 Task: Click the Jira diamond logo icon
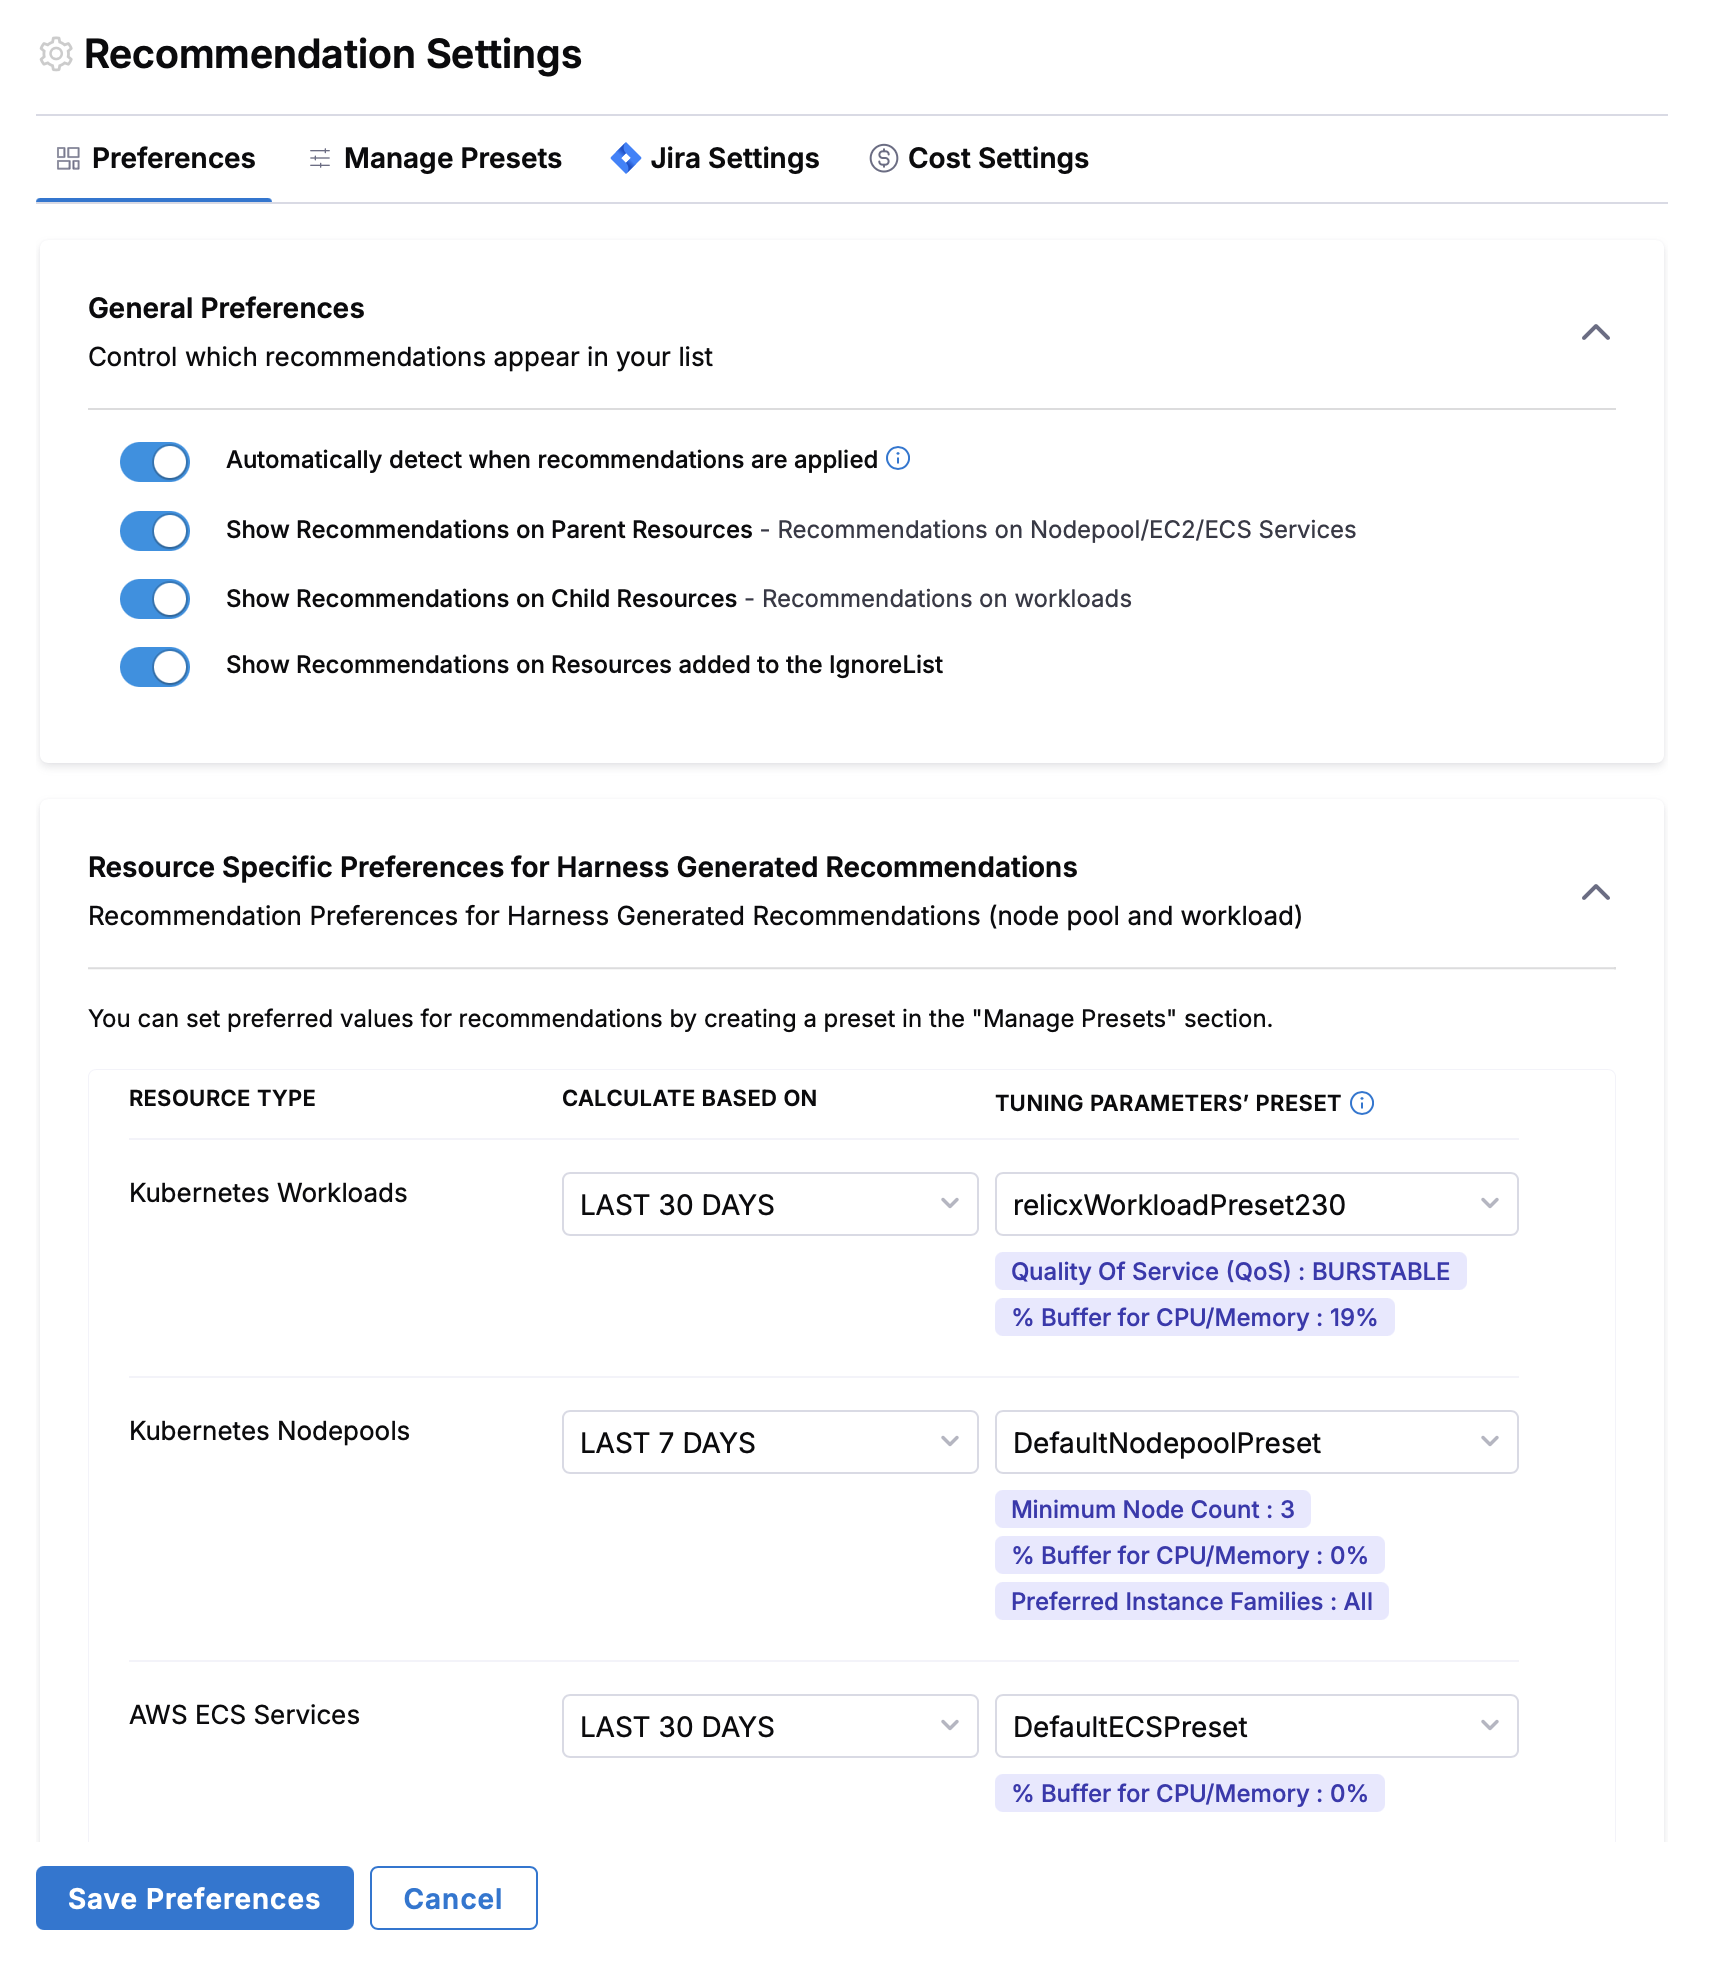pos(626,158)
